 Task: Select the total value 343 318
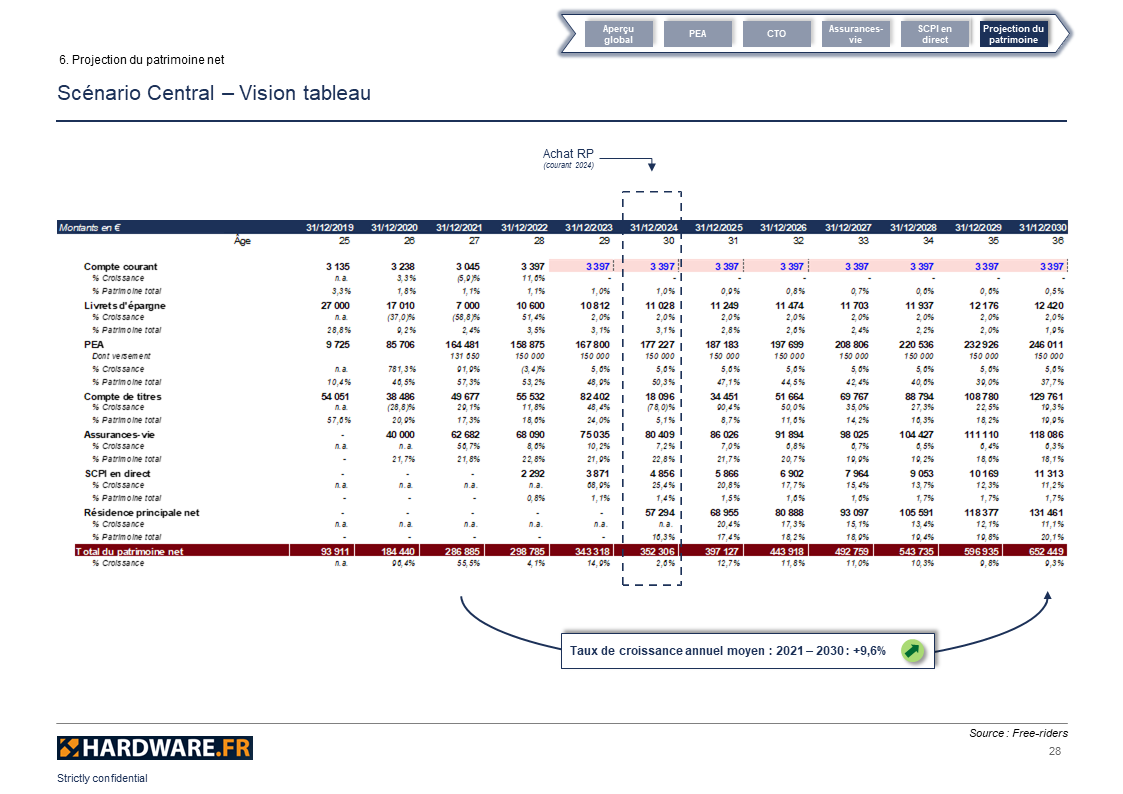[592, 551]
